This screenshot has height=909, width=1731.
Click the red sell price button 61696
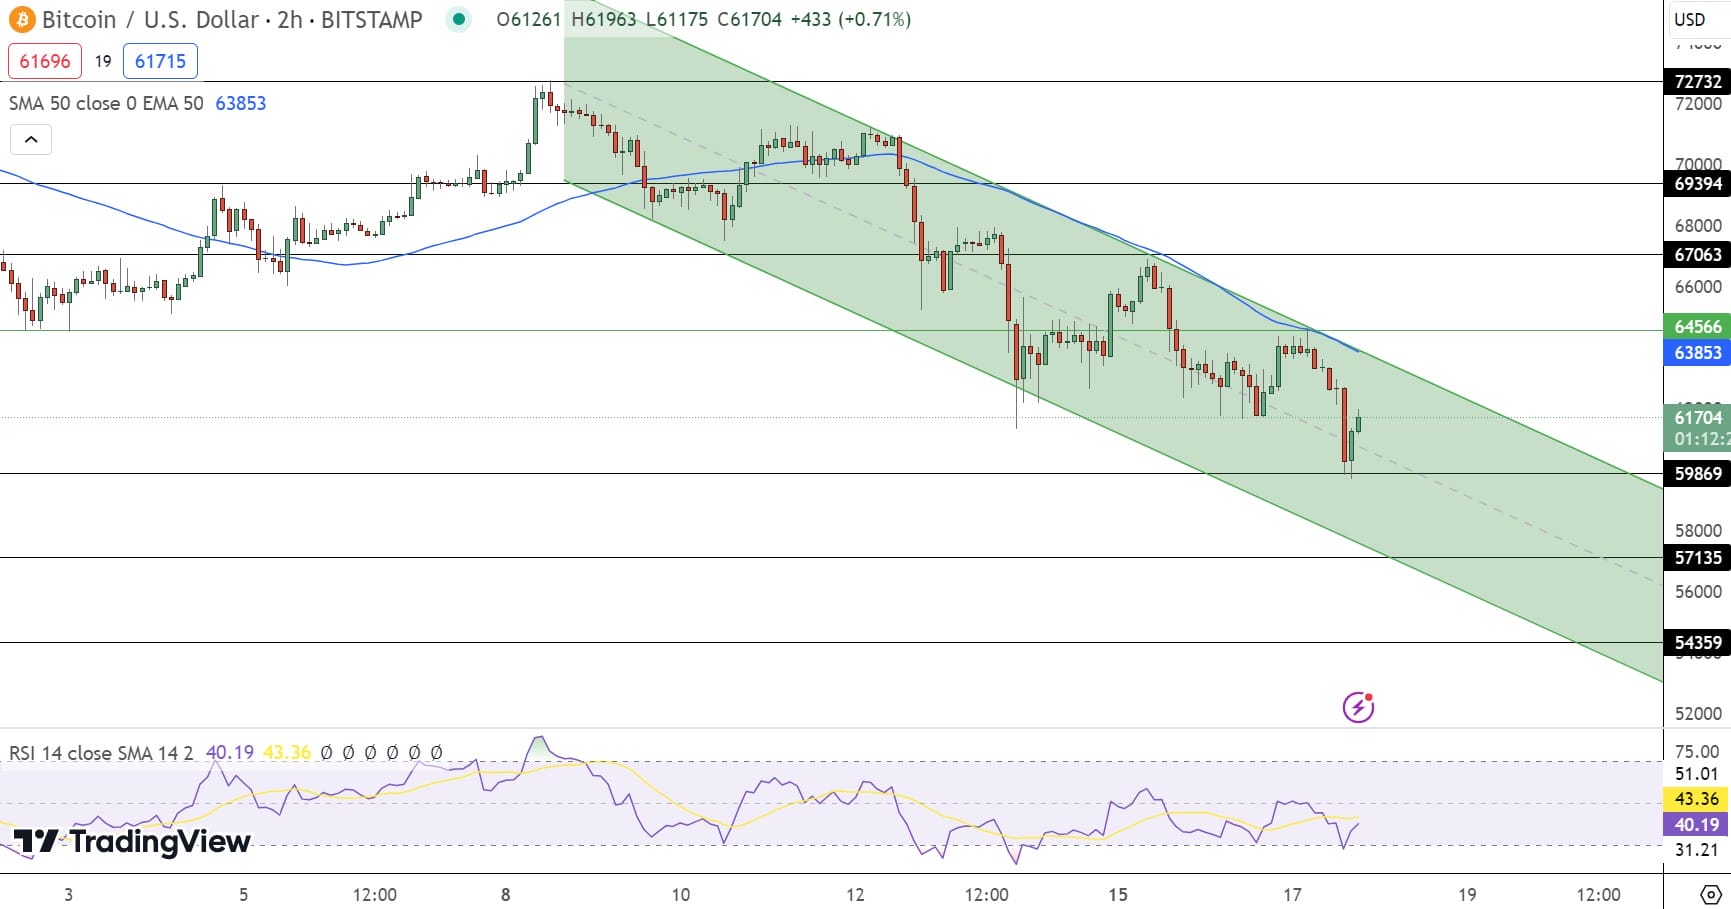[x=44, y=61]
